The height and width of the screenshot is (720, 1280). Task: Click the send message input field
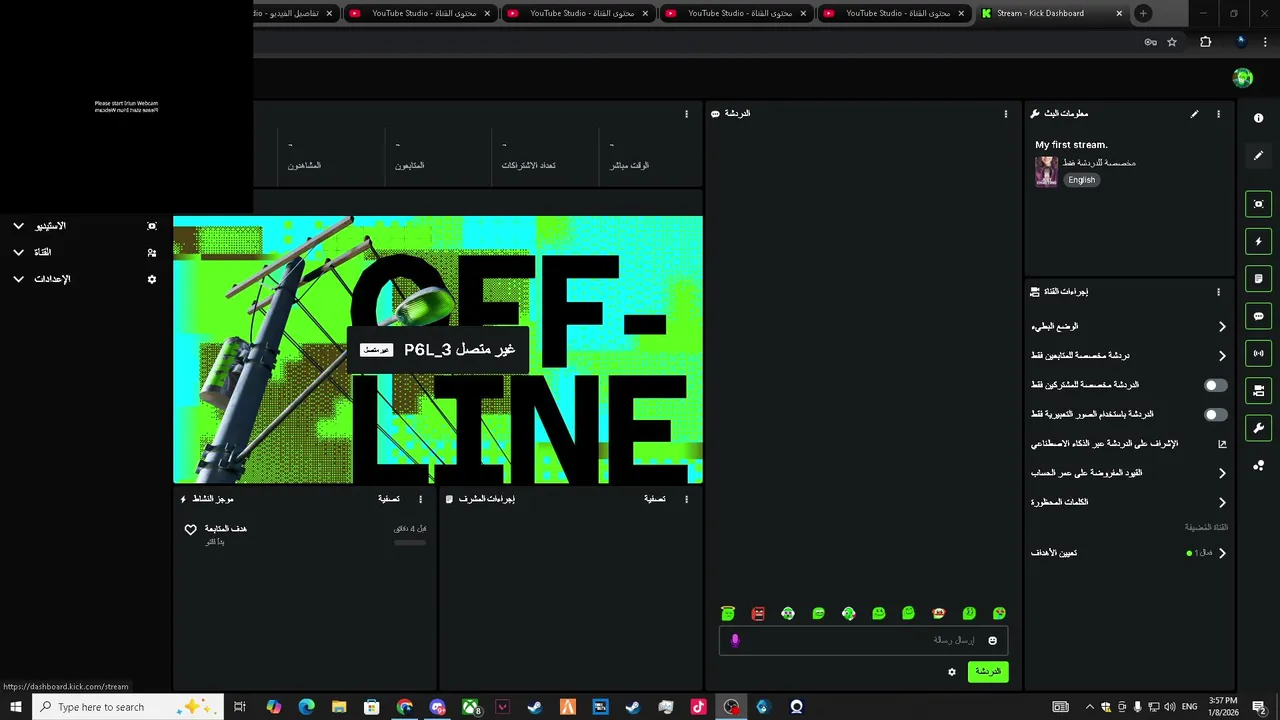[864, 641]
